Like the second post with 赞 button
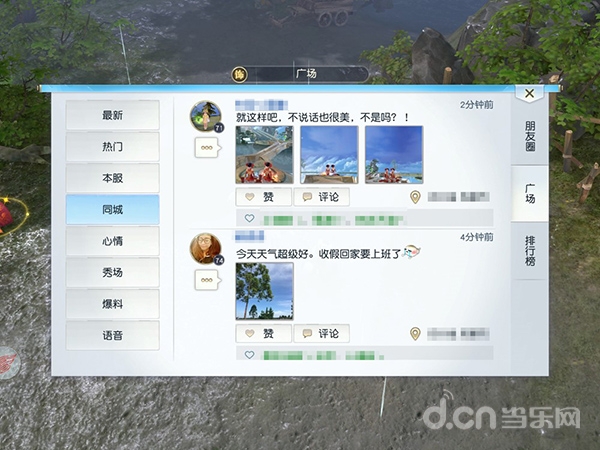This screenshot has height=450, width=600. pyautogui.click(x=262, y=333)
